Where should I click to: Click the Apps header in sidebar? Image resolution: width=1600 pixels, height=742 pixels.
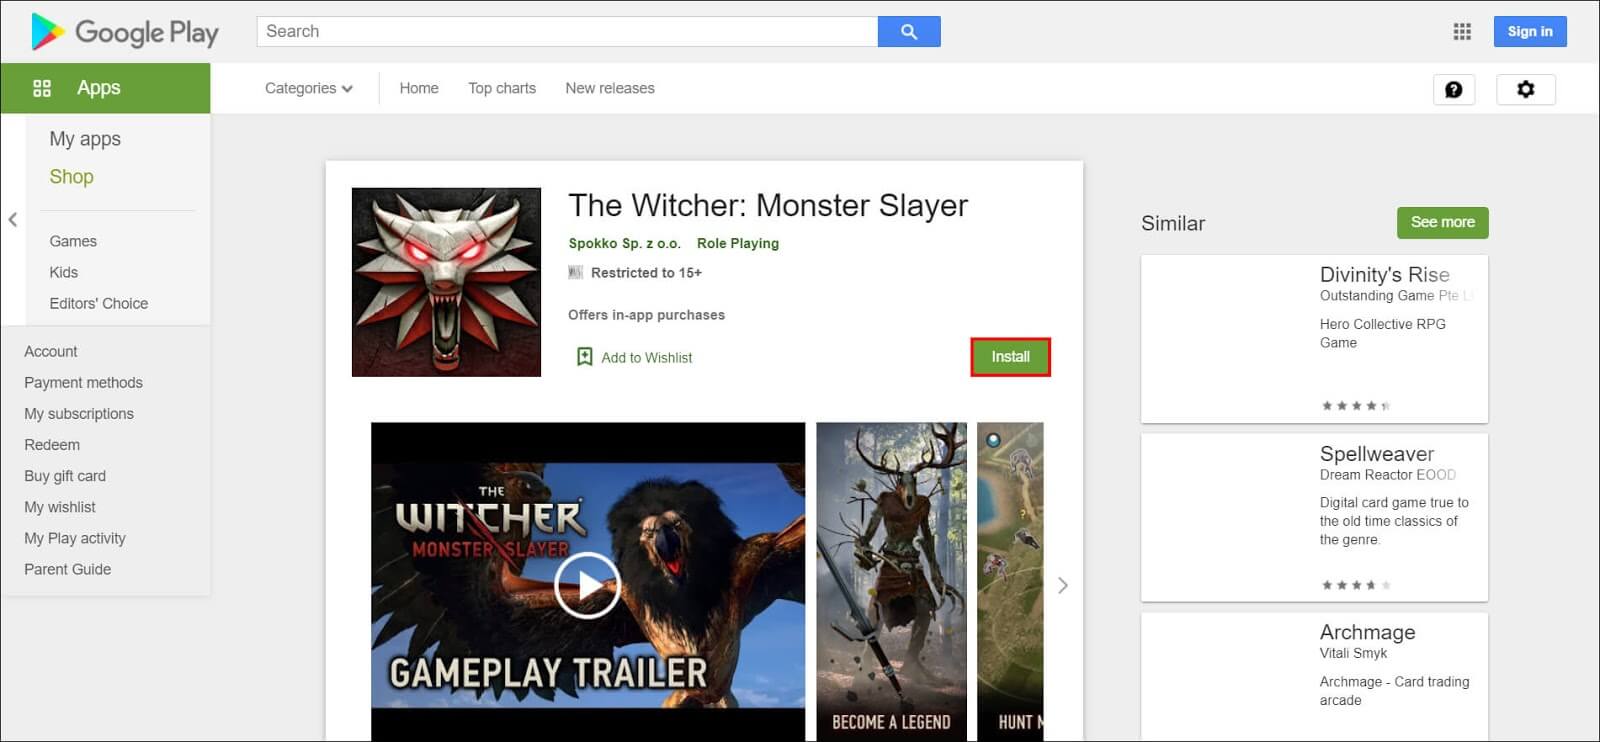click(x=105, y=88)
